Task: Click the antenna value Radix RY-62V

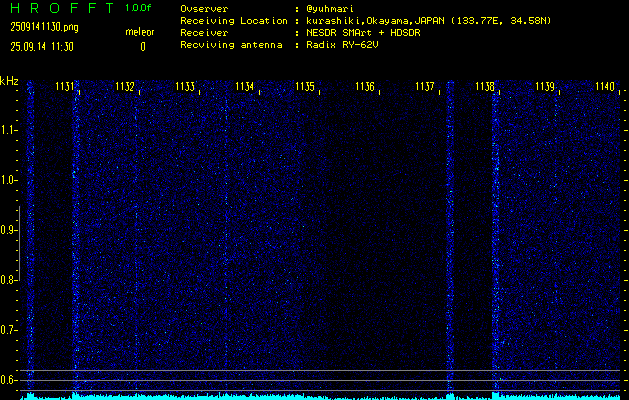Action: coord(342,45)
